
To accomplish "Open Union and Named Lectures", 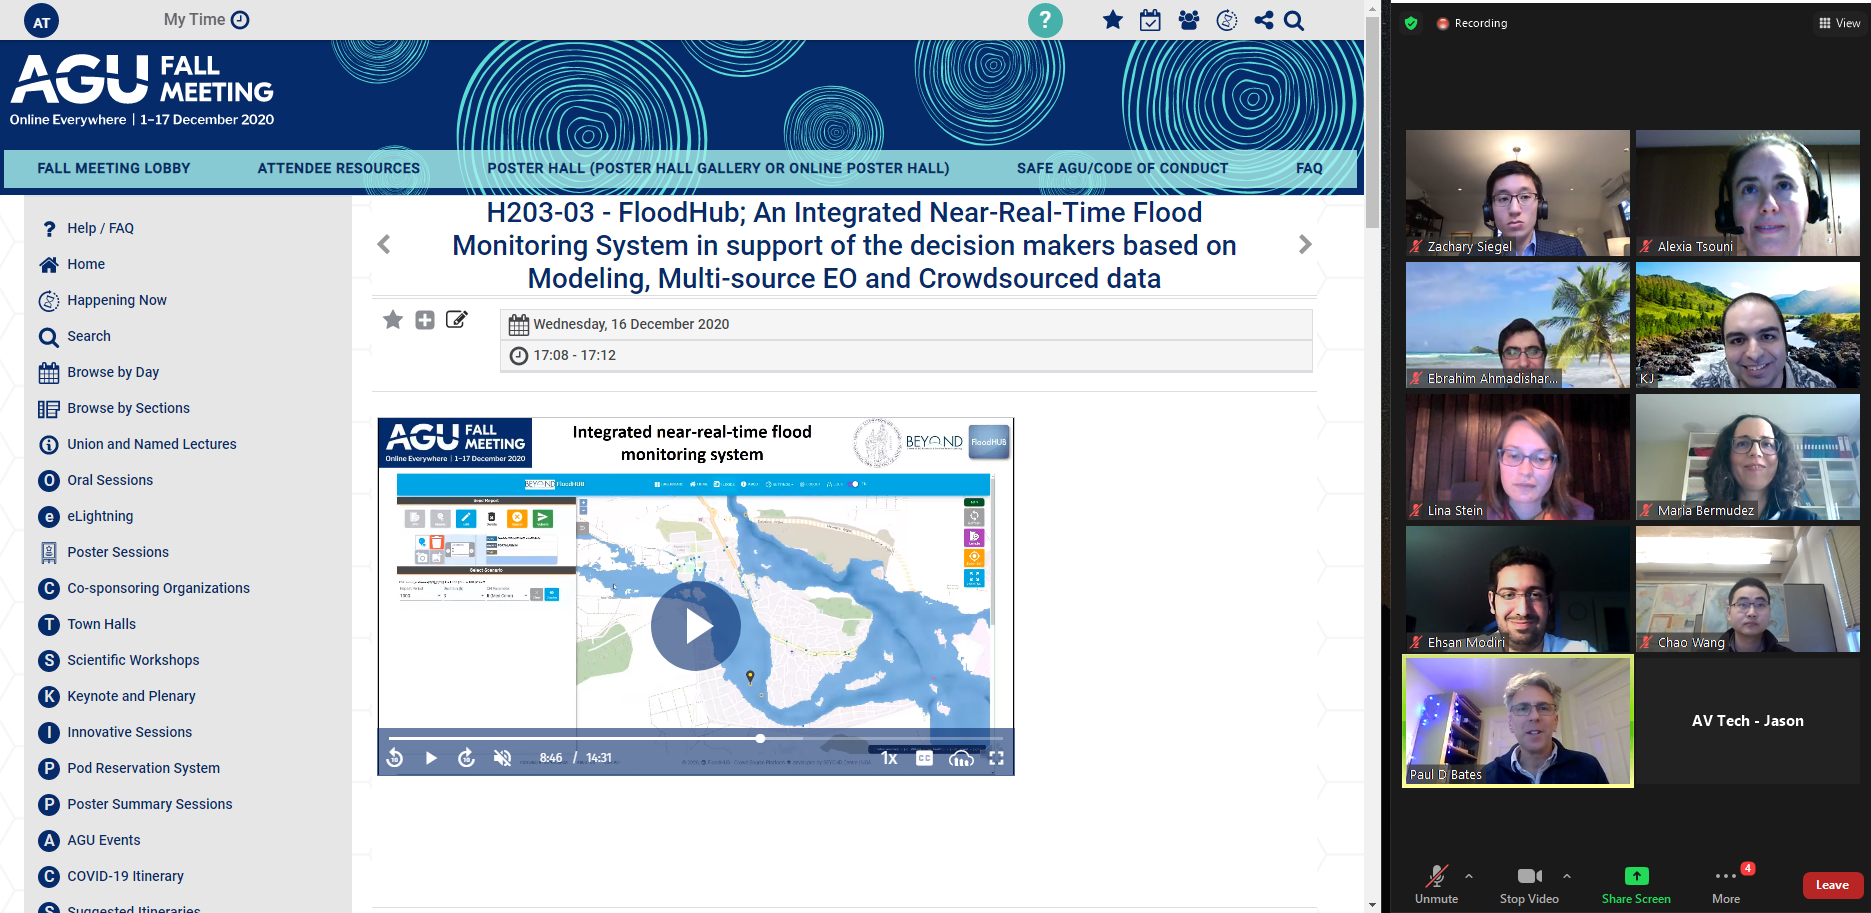I will point(152,444).
